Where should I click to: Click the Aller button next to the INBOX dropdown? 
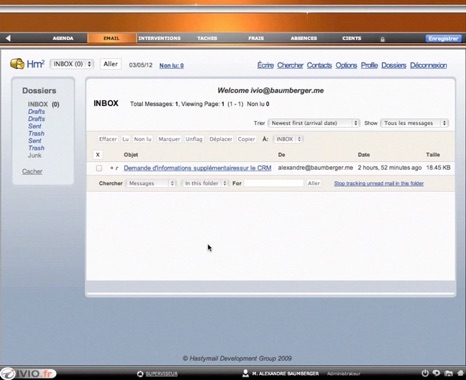[x=110, y=64]
